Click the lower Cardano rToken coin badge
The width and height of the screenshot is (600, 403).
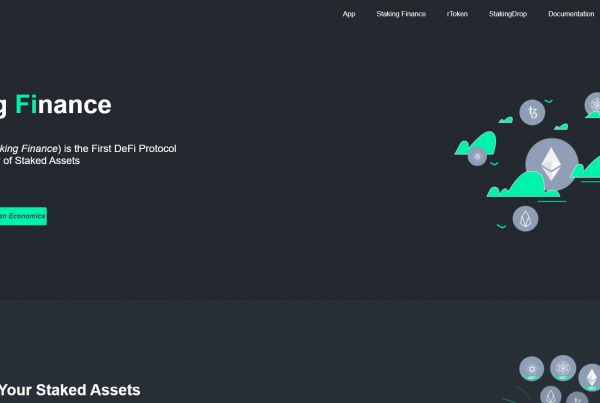[532, 369]
